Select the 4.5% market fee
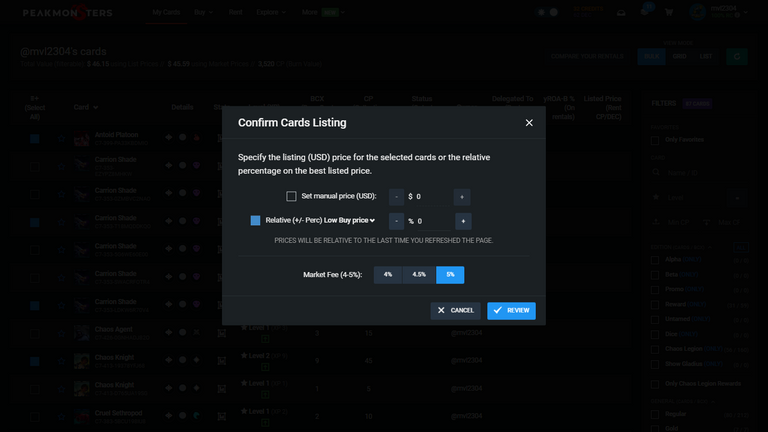The height and width of the screenshot is (432, 768). (419, 275)
